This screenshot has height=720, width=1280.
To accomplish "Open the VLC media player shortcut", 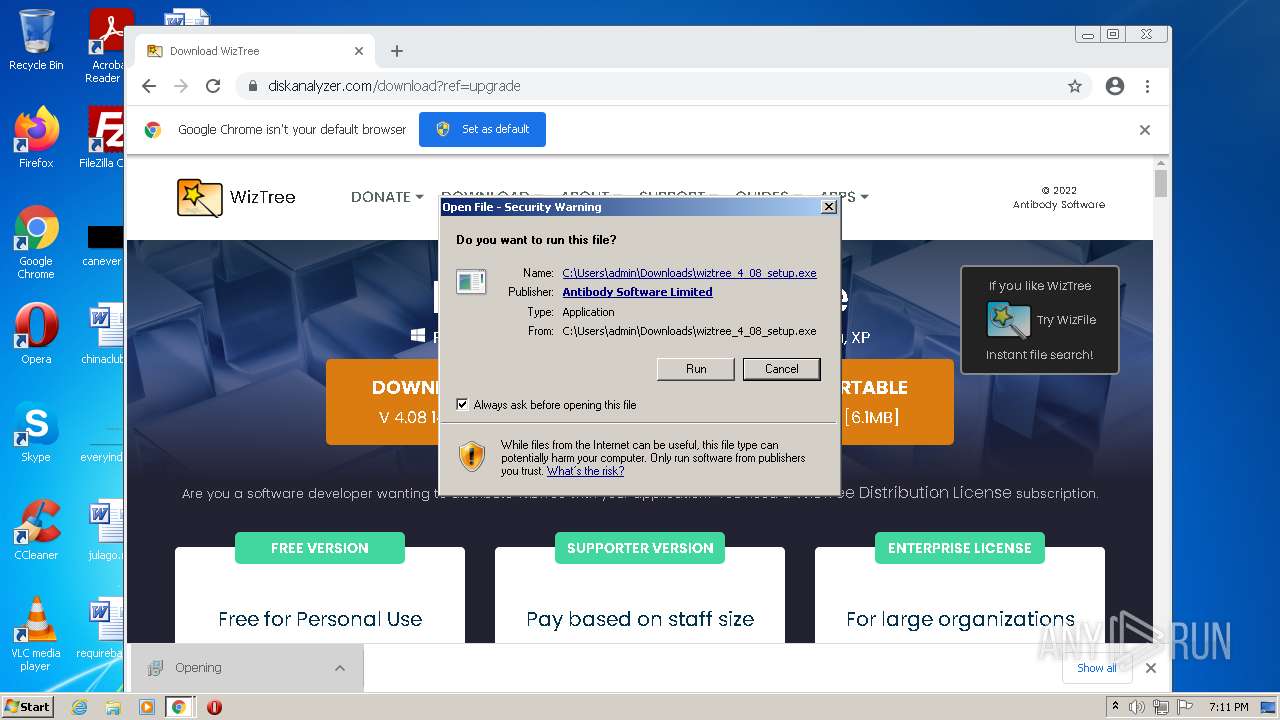I will point(36,633).
